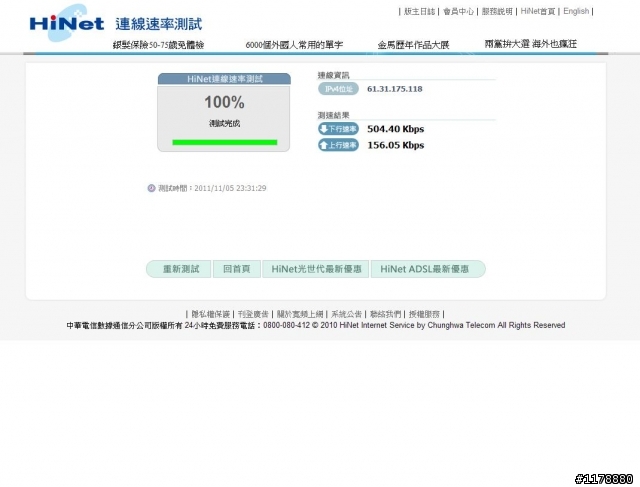640x487 pixels.
Task: Click 回首頁 button
Action: pos(237,269)
